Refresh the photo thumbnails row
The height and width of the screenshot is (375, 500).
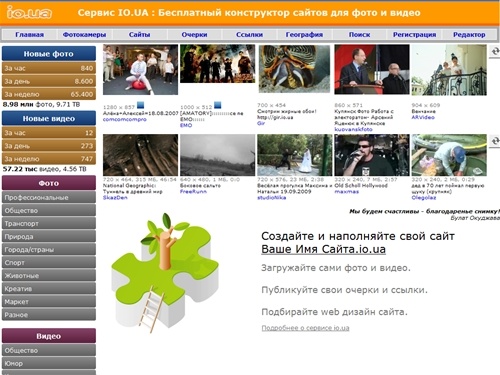(x=495, y=52)
